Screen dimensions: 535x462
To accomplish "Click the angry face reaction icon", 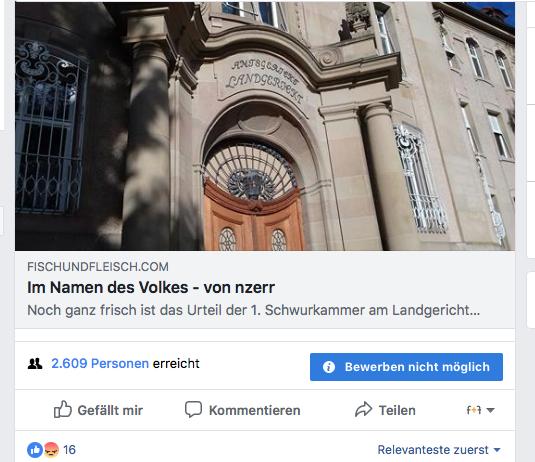I will click(x=51, y=450).
